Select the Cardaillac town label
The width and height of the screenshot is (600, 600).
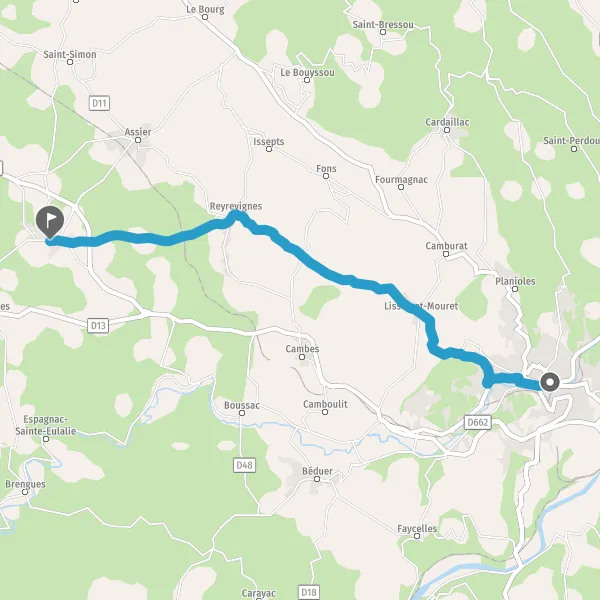pos(447,122)
